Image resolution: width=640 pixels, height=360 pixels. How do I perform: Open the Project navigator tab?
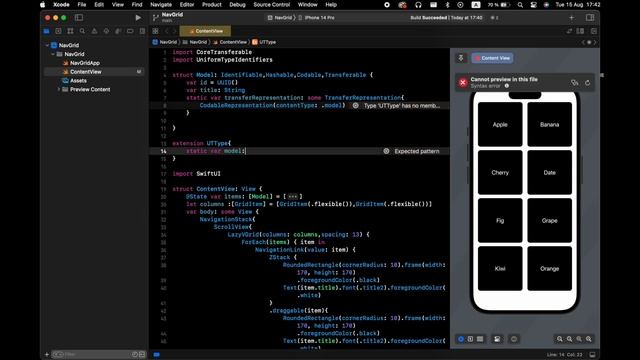[x=47, y=31]
